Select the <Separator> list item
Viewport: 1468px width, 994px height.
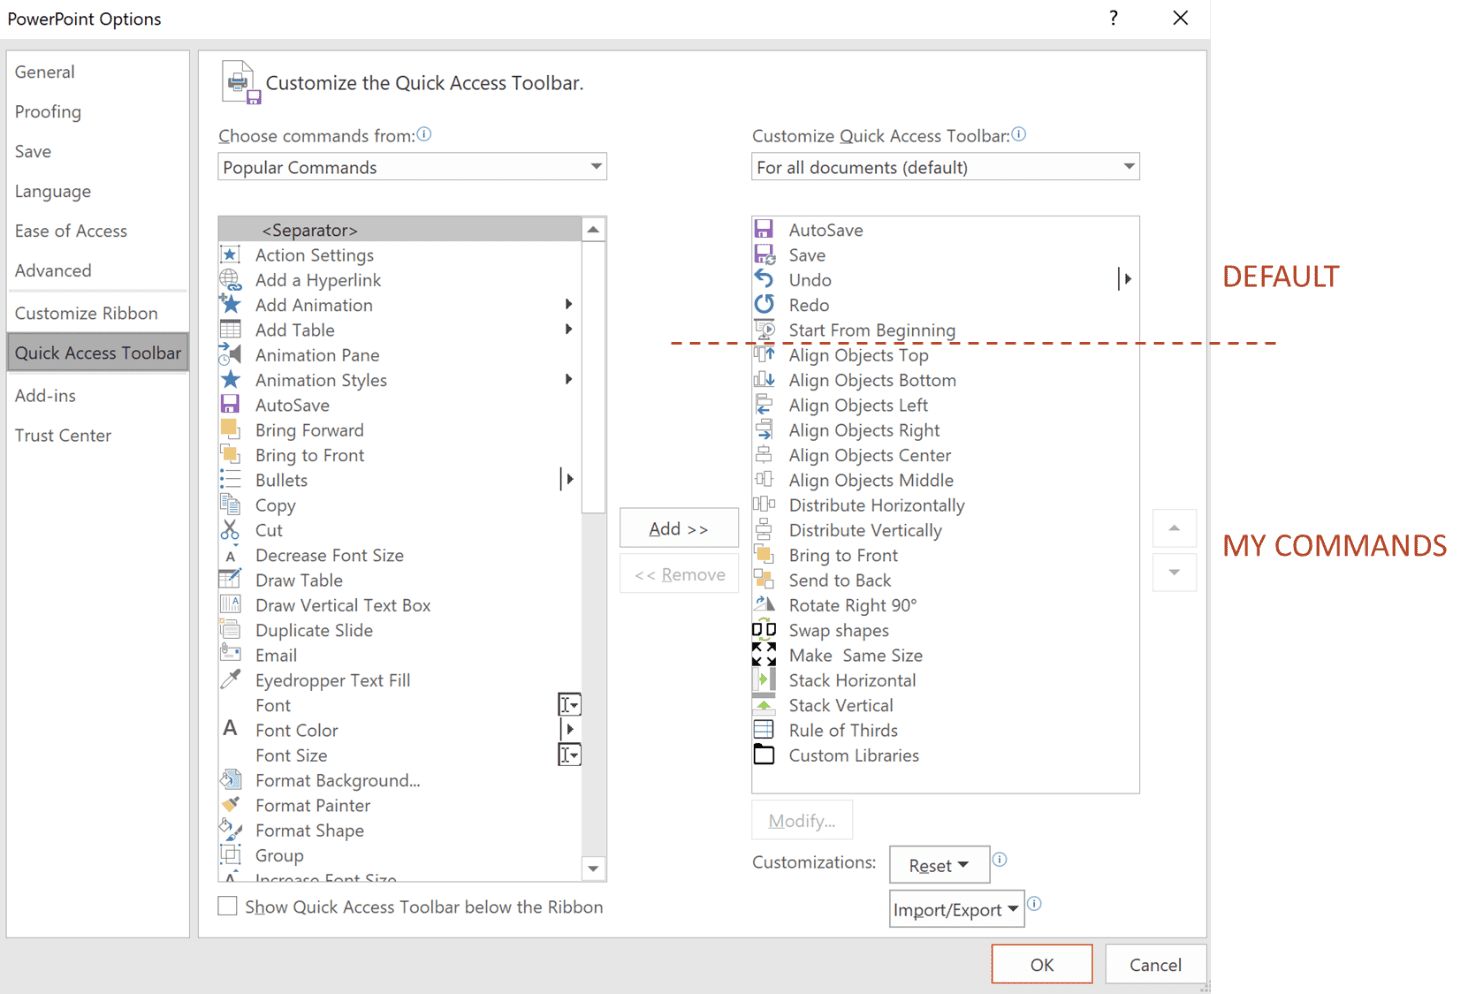pyautogui.click(x=400, y=230)
